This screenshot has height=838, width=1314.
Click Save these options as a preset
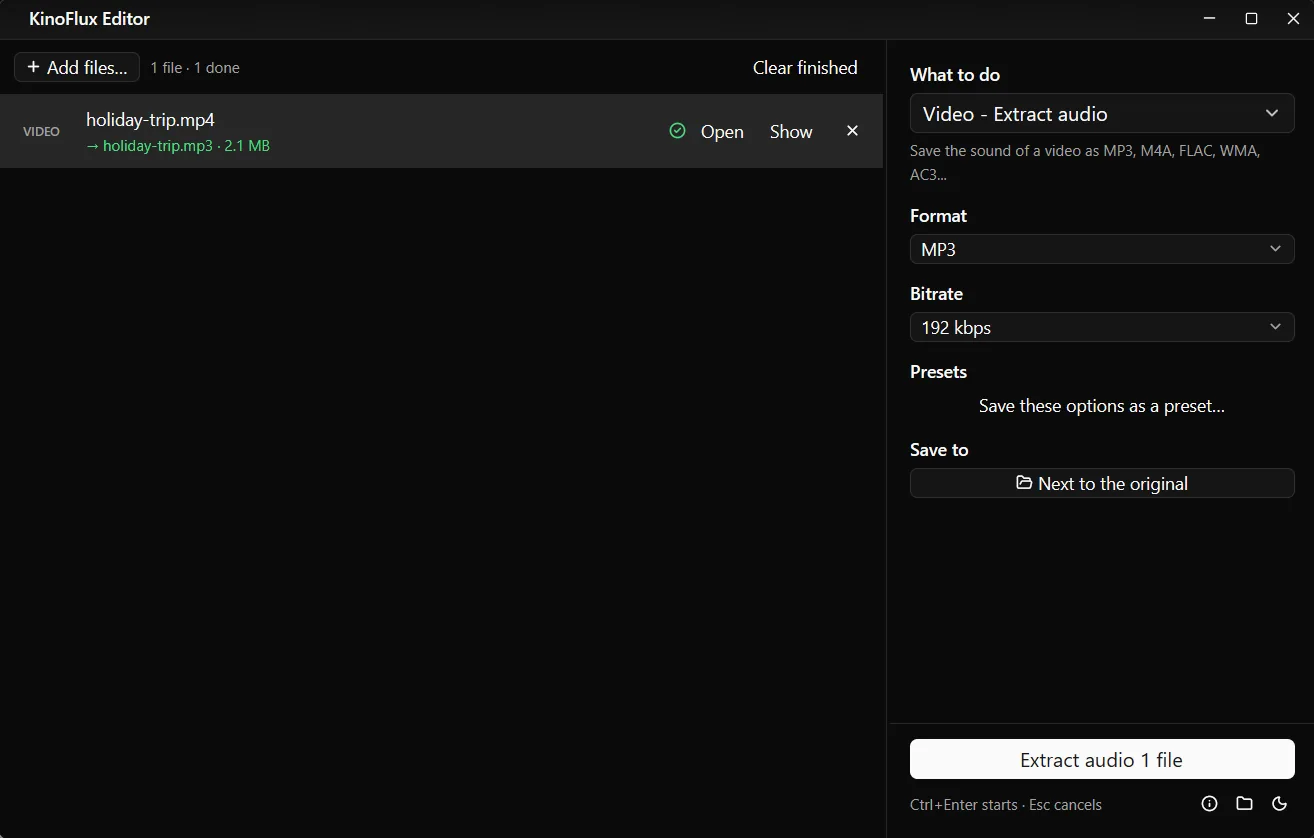click(1102, 406)
